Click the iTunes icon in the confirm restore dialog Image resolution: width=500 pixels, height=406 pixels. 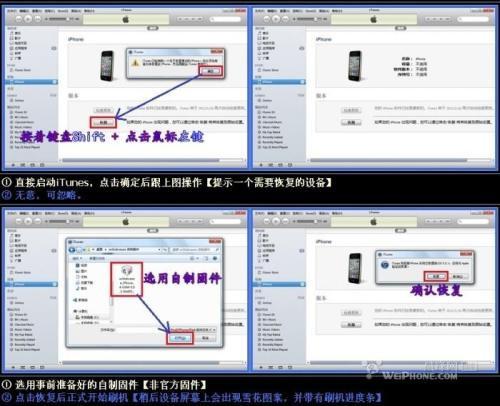tap(385, 265)
